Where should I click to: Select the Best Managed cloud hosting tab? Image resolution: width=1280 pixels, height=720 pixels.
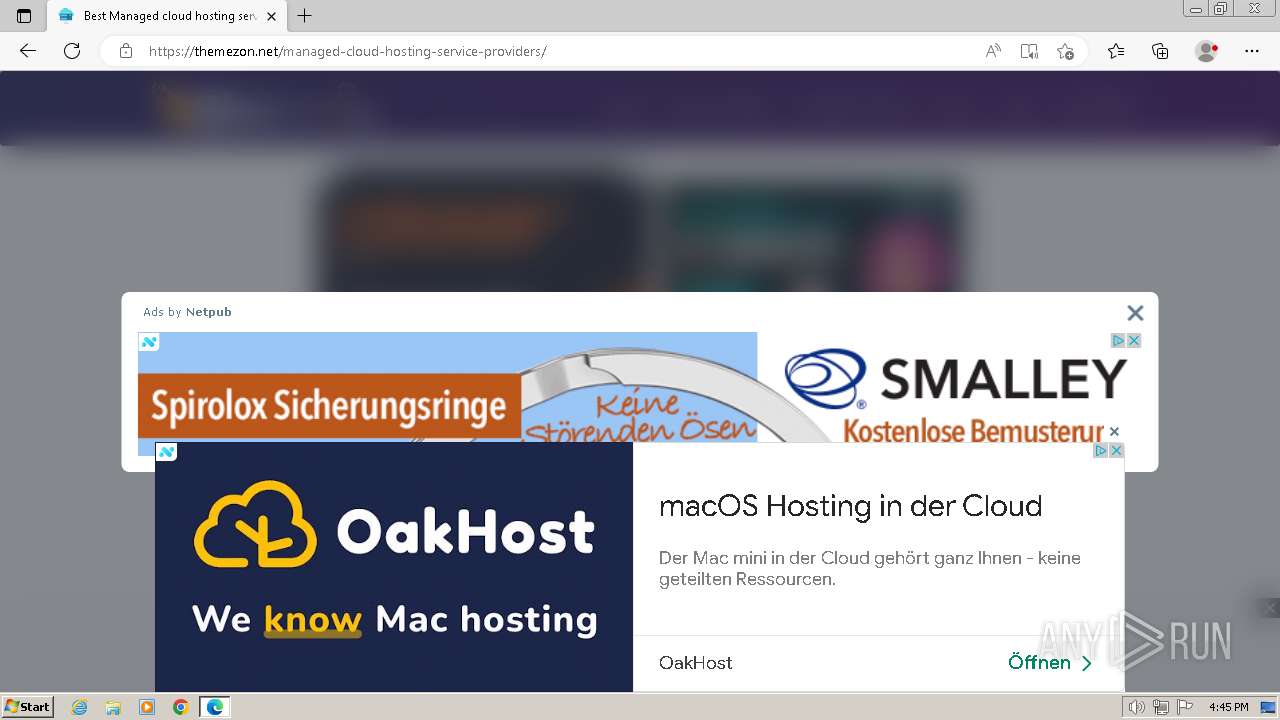pos(167,16)
